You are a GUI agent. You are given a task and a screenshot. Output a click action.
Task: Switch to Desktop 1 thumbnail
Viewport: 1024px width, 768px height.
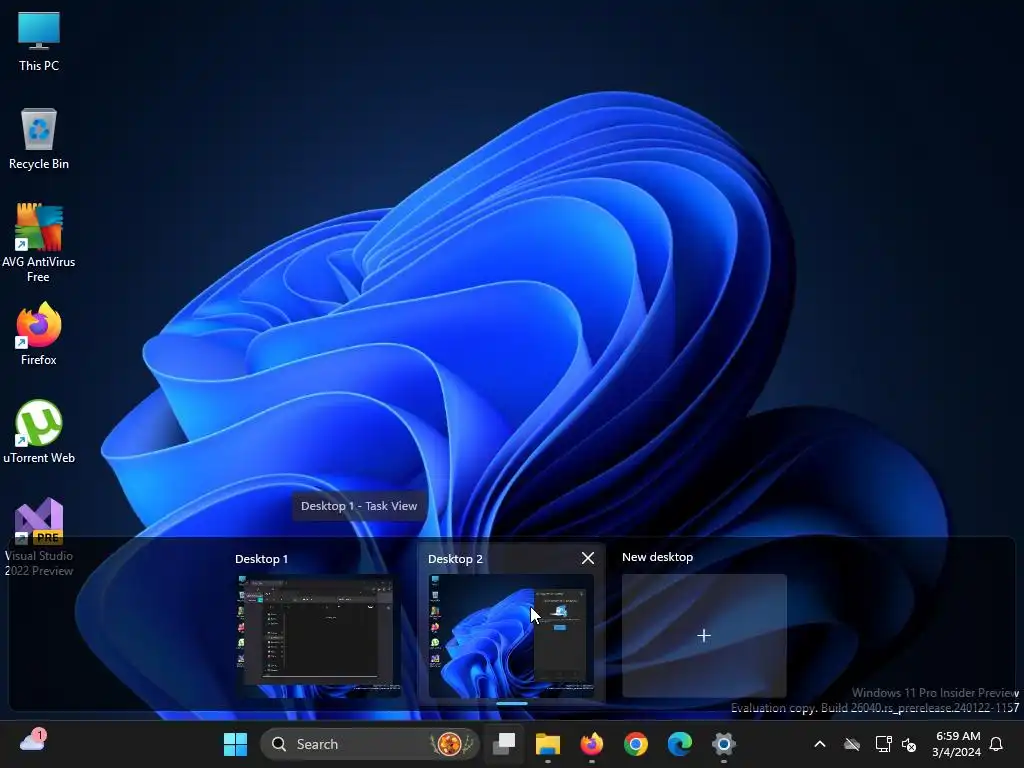pyautogui.click(x=318, y=636)
